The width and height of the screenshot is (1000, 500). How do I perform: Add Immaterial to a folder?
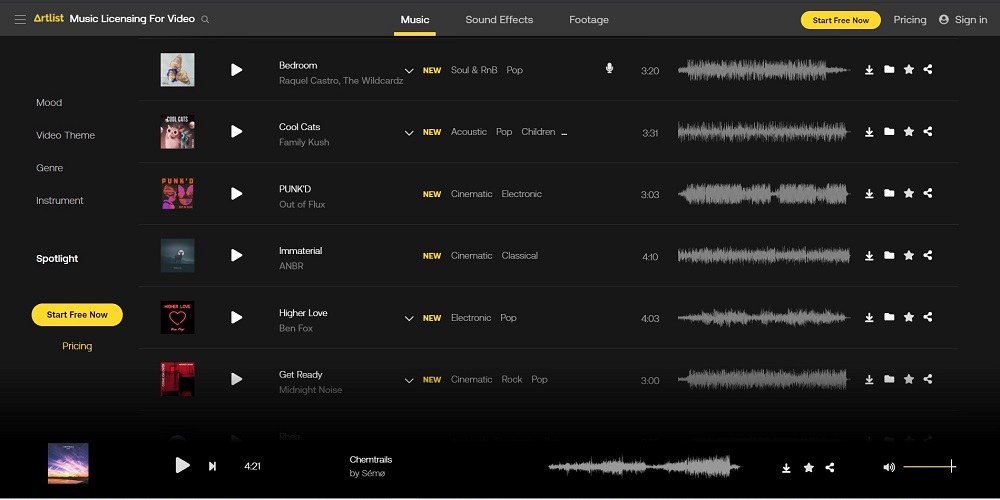point(889,255)
